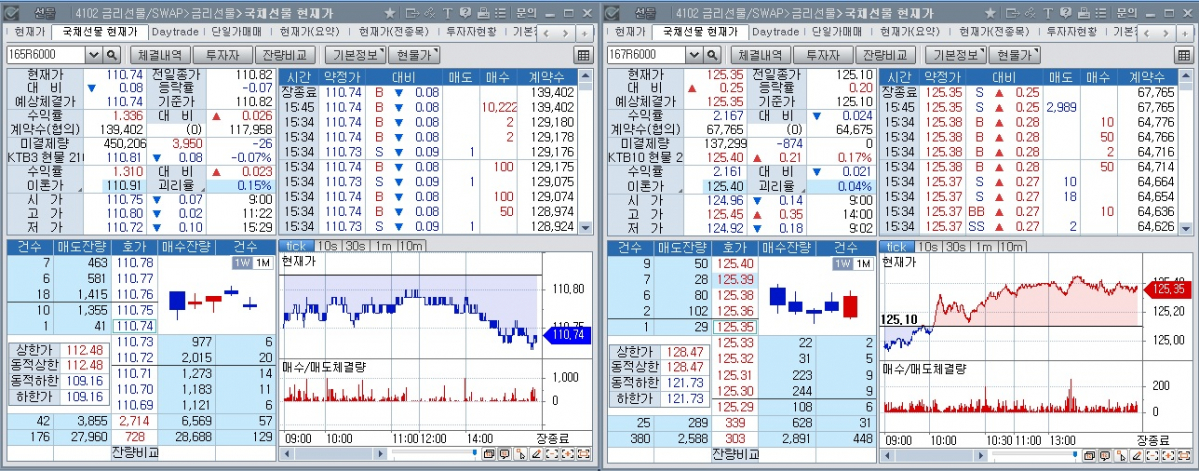Click fit-all bracket icon under right chart
1199x471 pixels.
pyautogui.click(x=1184, y=454)
